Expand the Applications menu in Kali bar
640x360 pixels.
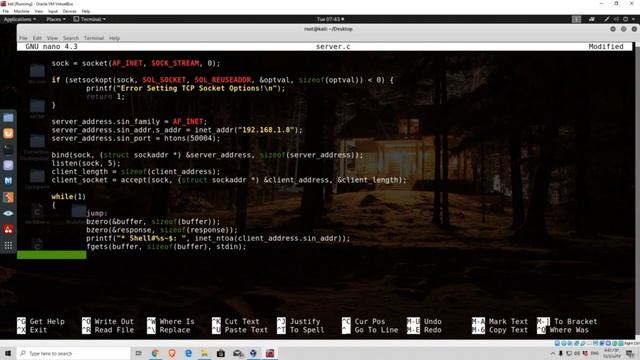(x=20, y=19)
